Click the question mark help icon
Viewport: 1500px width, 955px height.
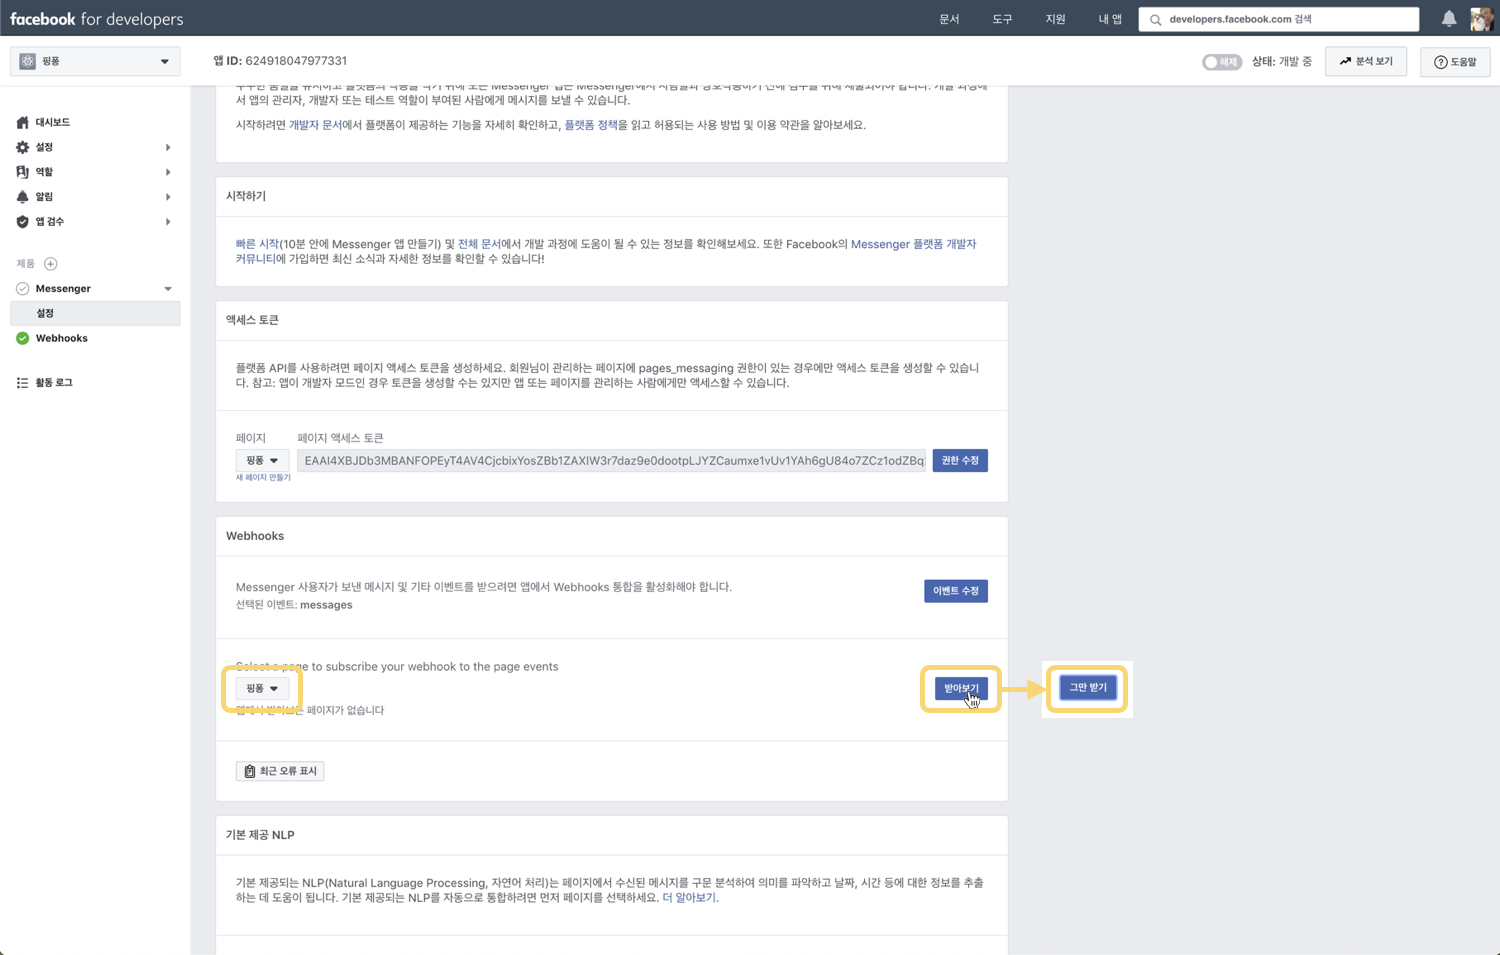[x=1440, y=62]
